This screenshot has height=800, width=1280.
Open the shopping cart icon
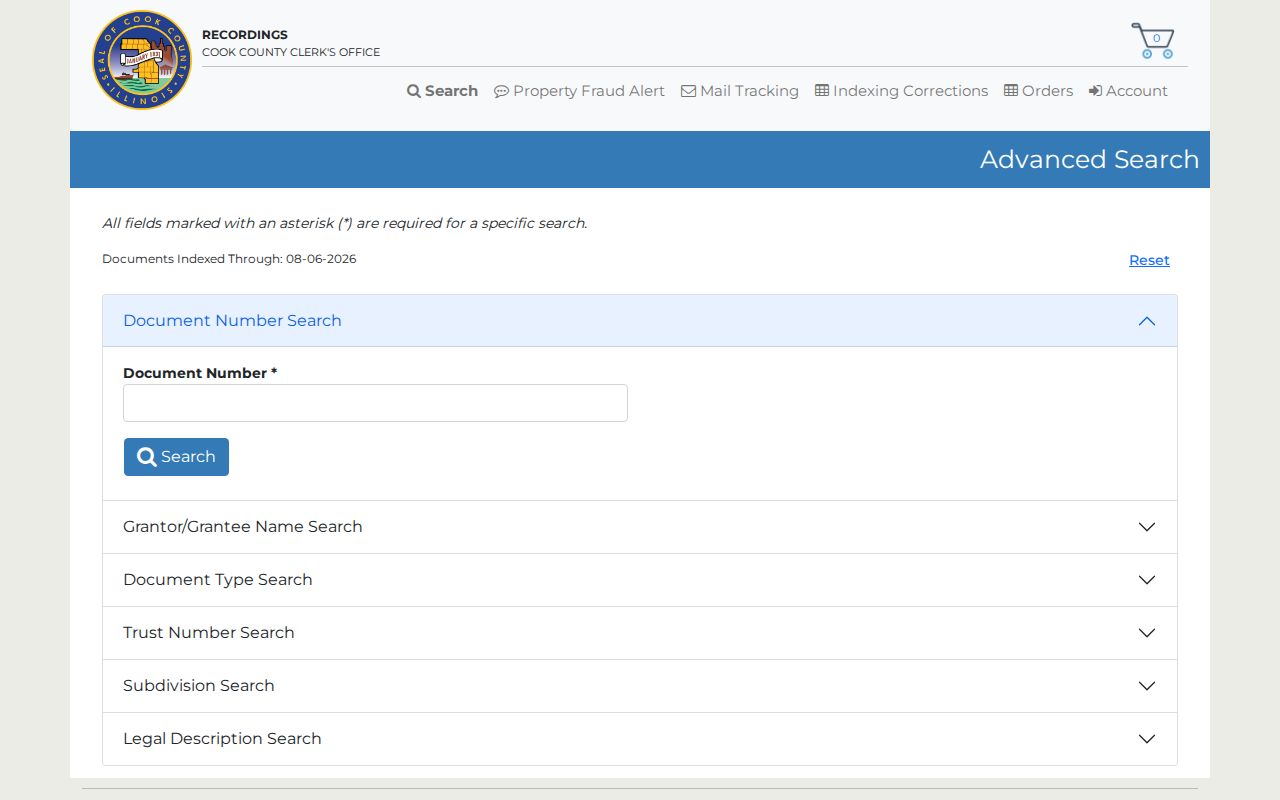(x=1153, y=41)
